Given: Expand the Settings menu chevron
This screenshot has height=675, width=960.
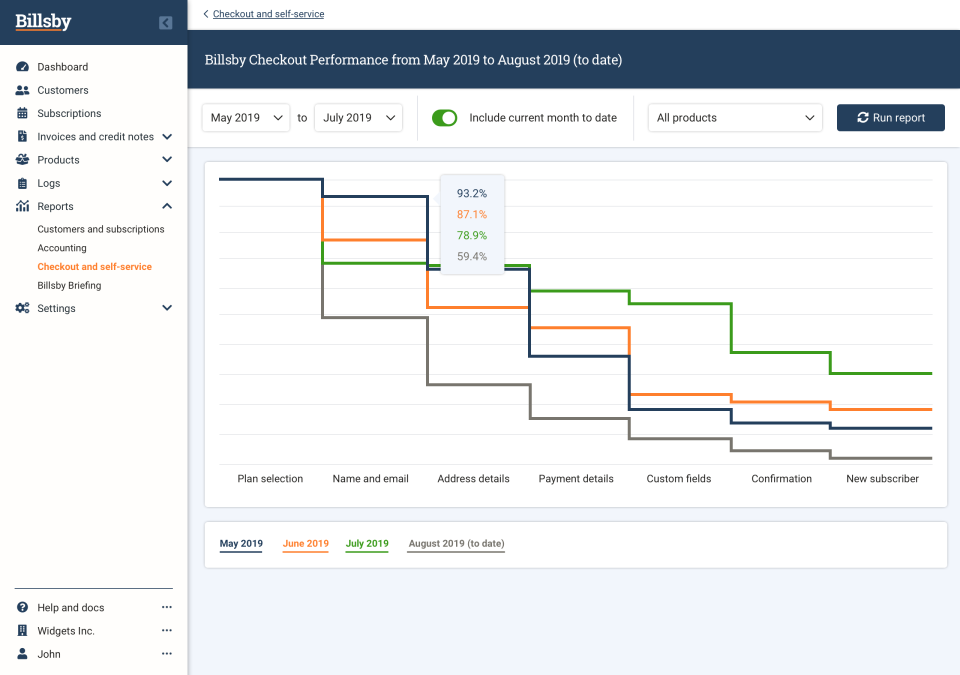Looking at the screenshot, I should point(166,308).
